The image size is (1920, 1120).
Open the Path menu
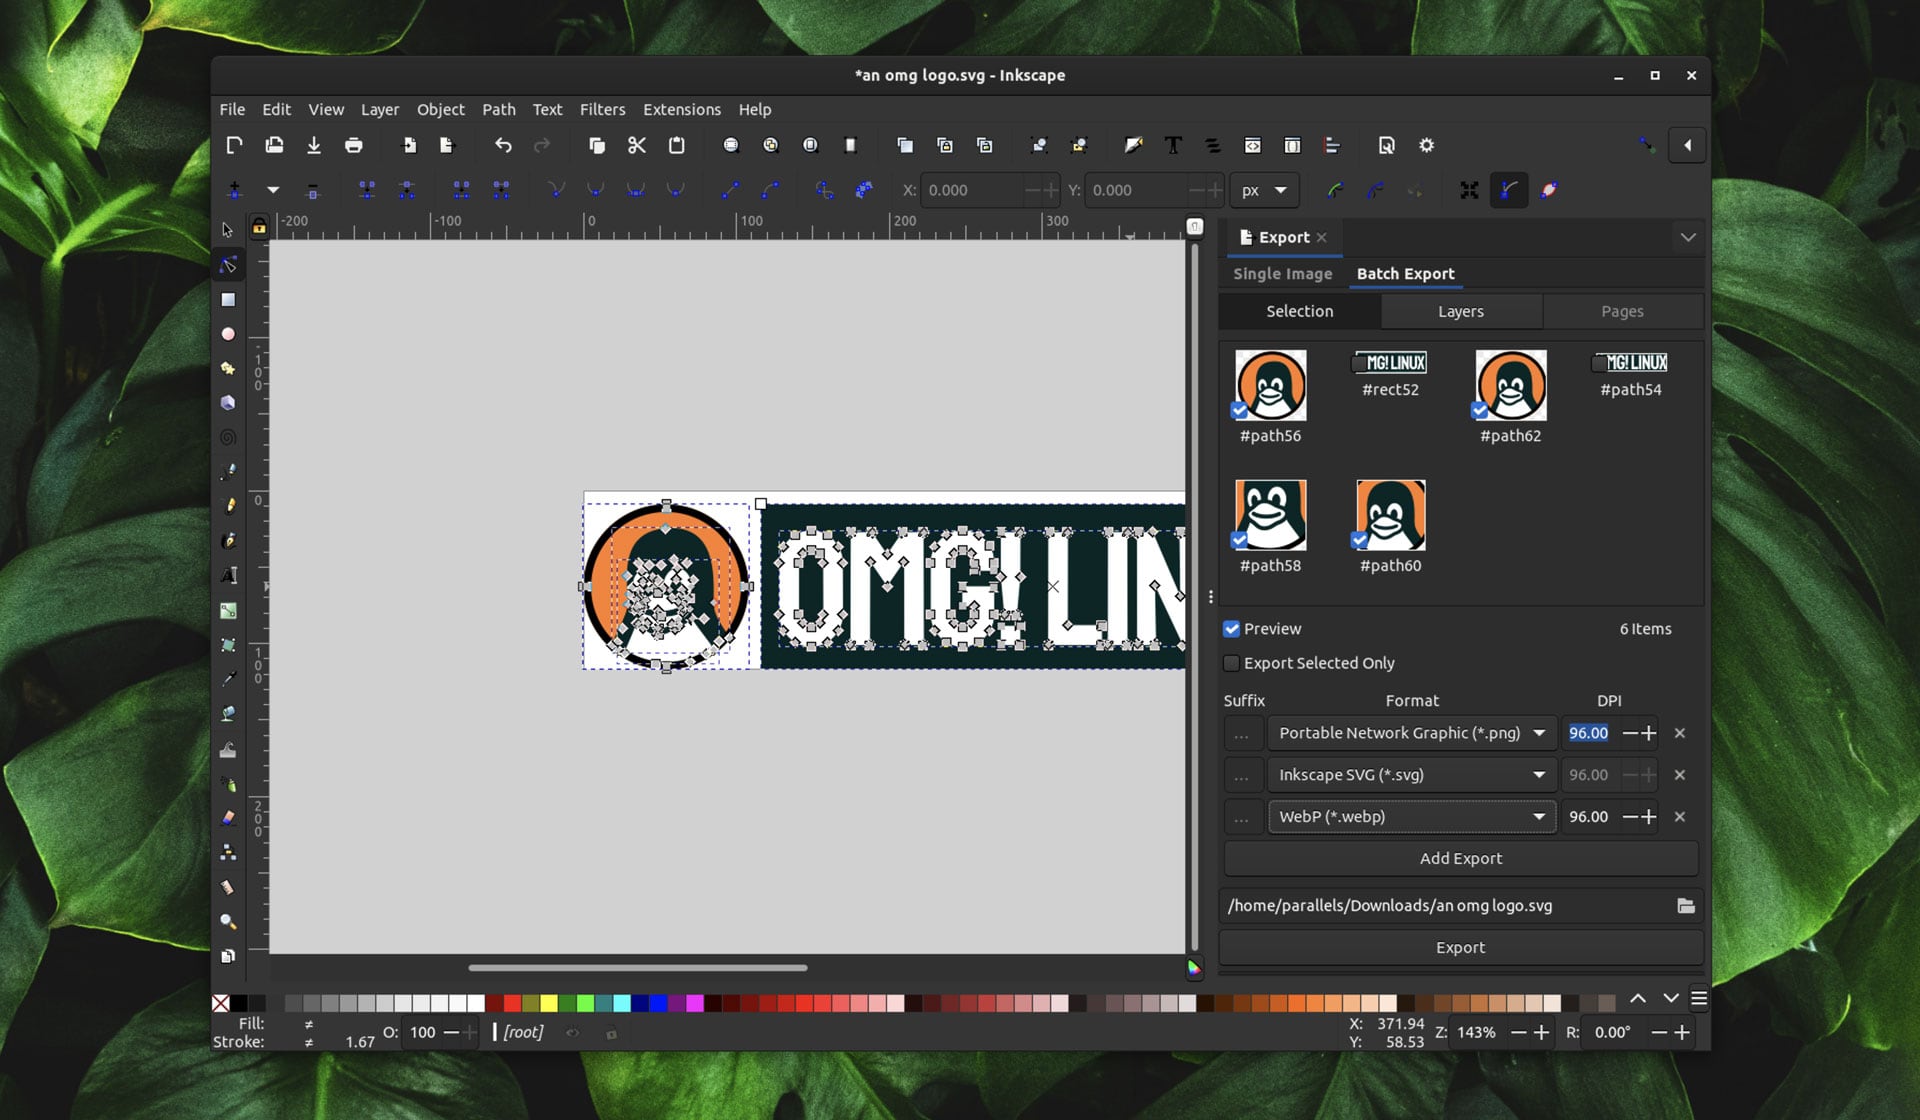pos(499,110)
